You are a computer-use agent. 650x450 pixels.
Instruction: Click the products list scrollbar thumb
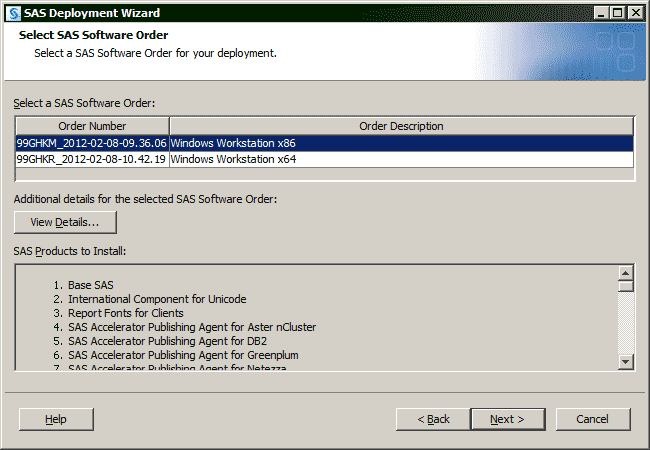[x=626, y=286]
